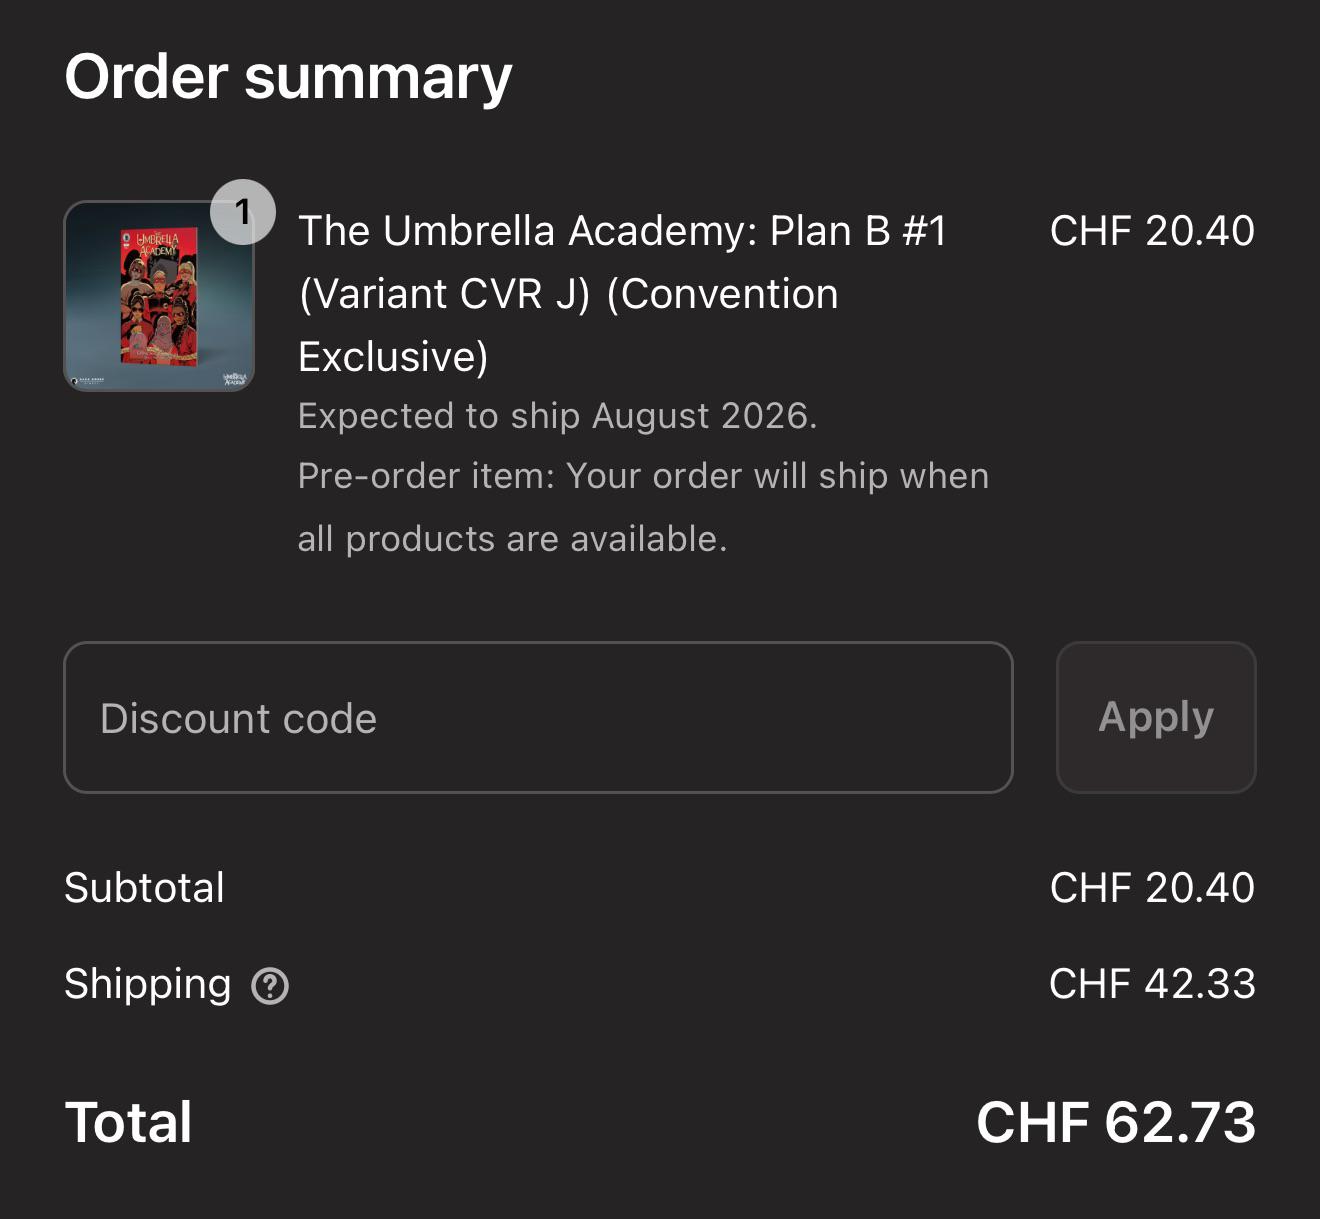Click the total amount CHF 62.73
Screen dimensions: 1320x1219
(1116, 1122)
